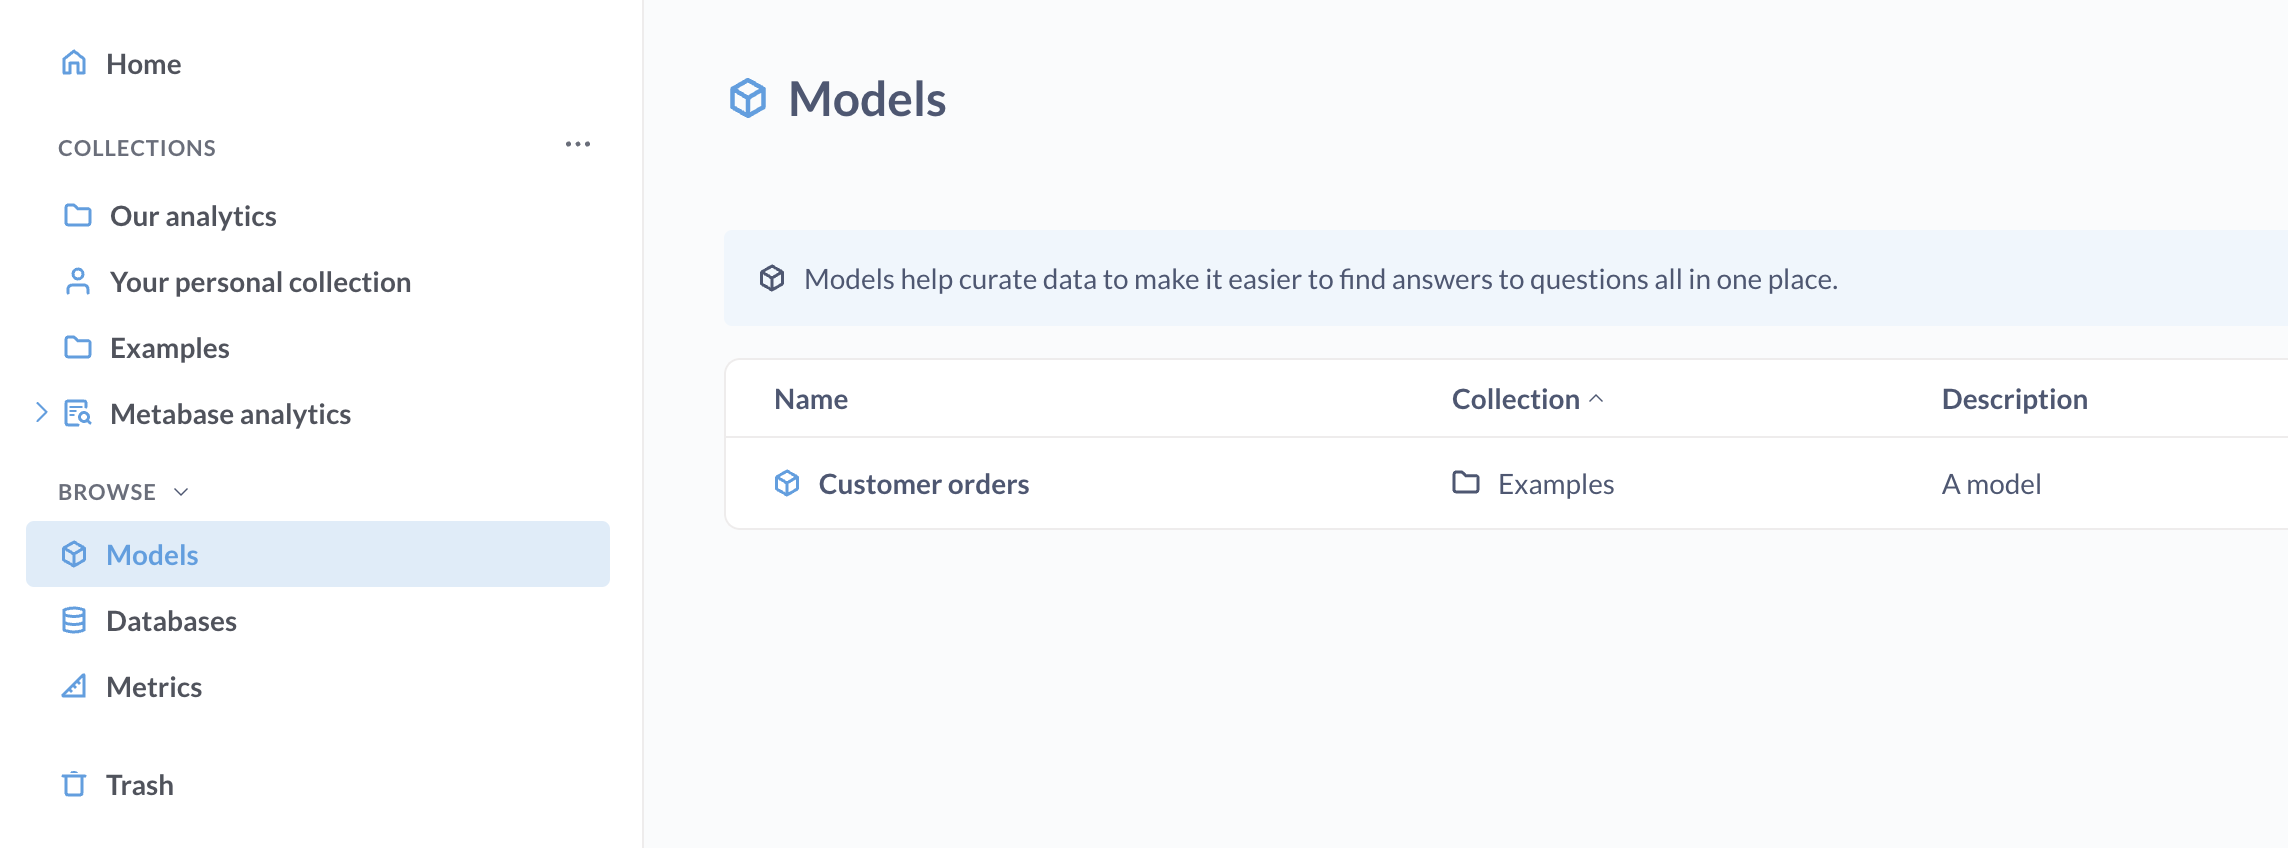Select the Models cube icon in Browse section
Viewport: 2288px width, 848px height.
pyautogui.click(x=74, y=554)
